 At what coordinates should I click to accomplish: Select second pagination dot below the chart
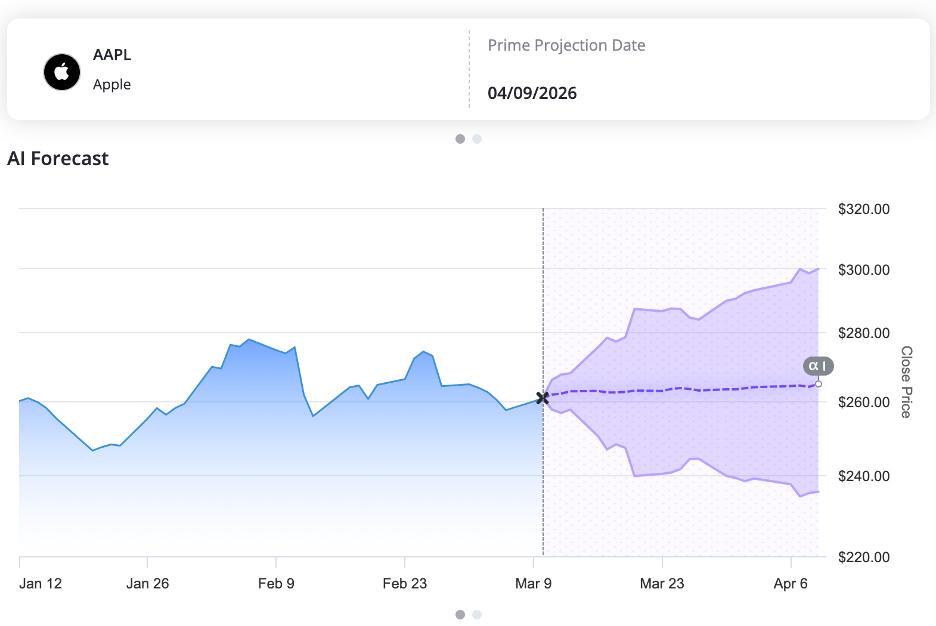477,614
